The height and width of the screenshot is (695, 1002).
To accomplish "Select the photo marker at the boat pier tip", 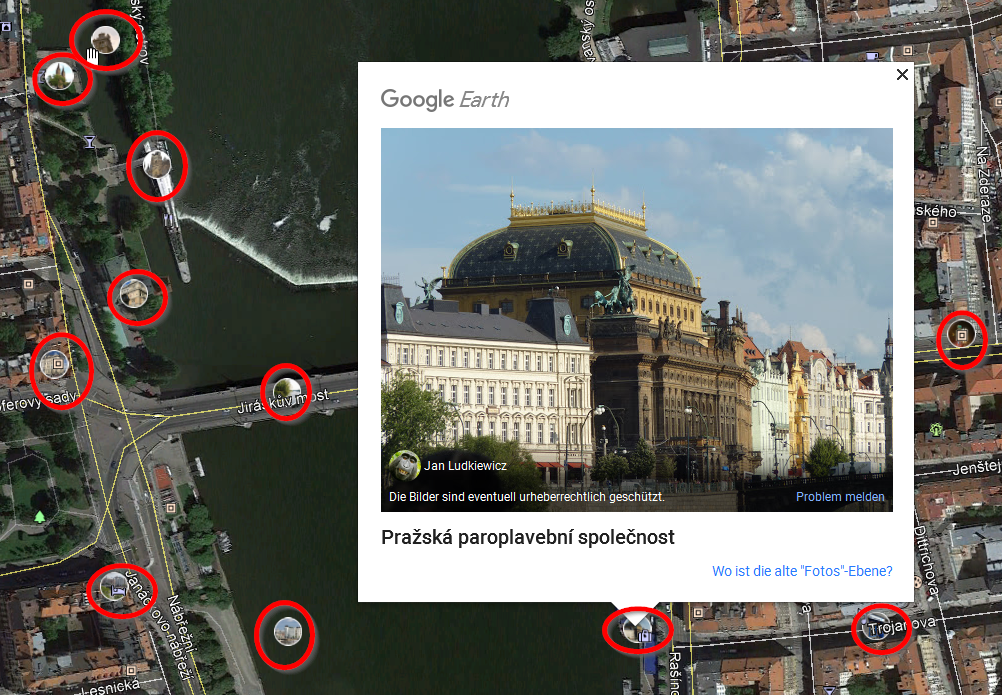I will click(157, 165).
